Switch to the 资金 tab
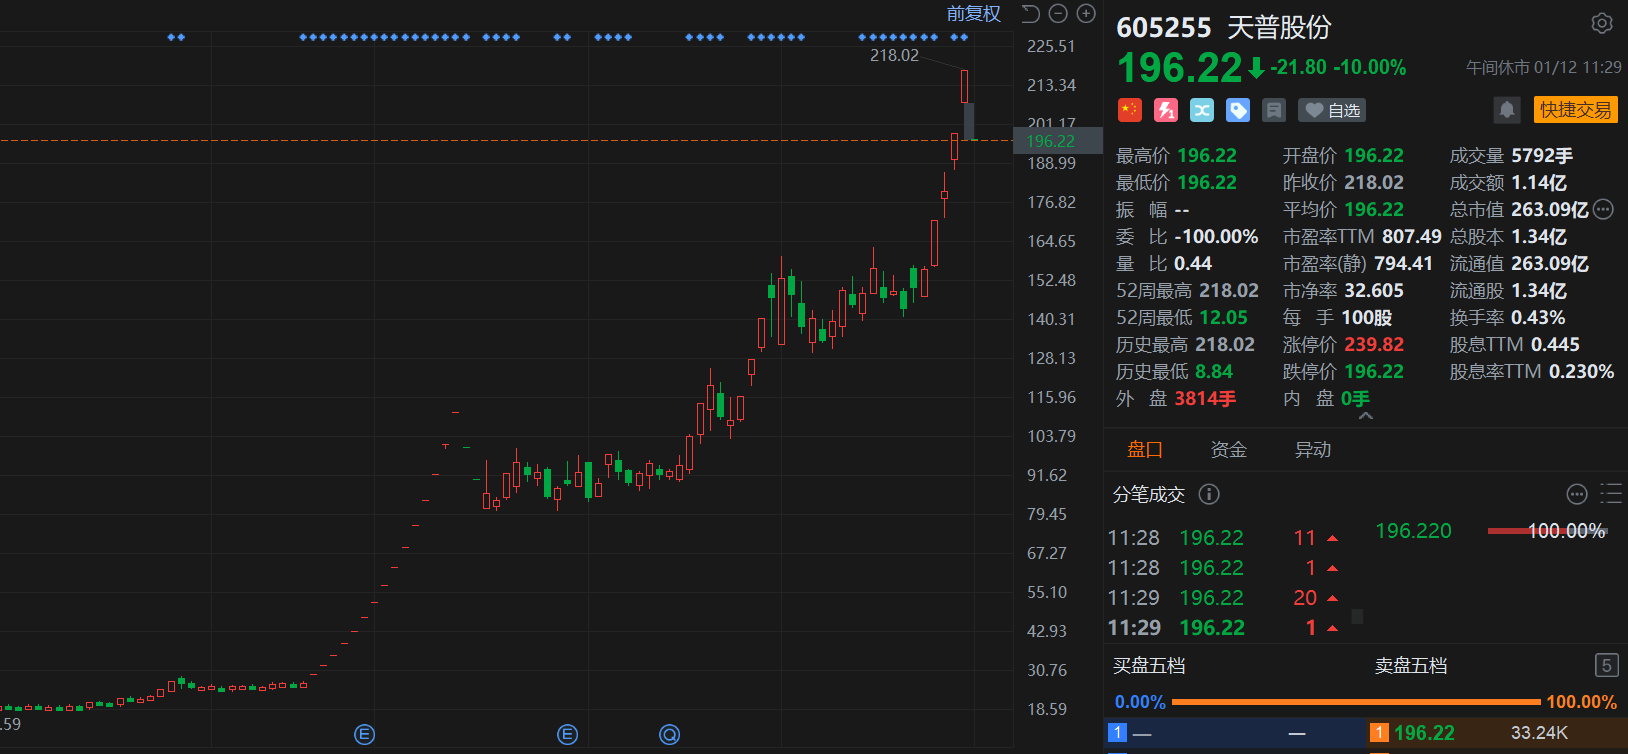1628x754 pixels. click(1228, 450)
